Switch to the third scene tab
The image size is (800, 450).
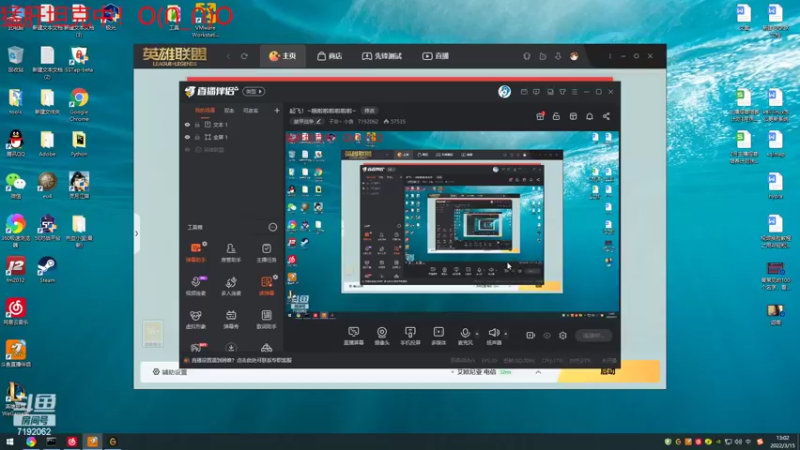point(250,110)
